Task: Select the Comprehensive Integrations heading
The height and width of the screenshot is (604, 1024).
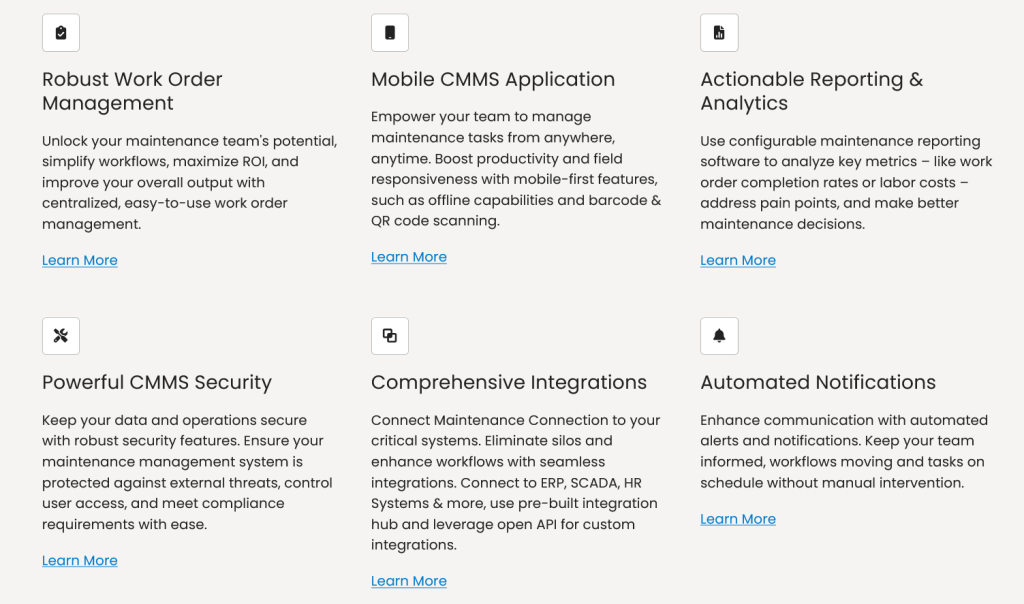Action: [x=509, y=382]
